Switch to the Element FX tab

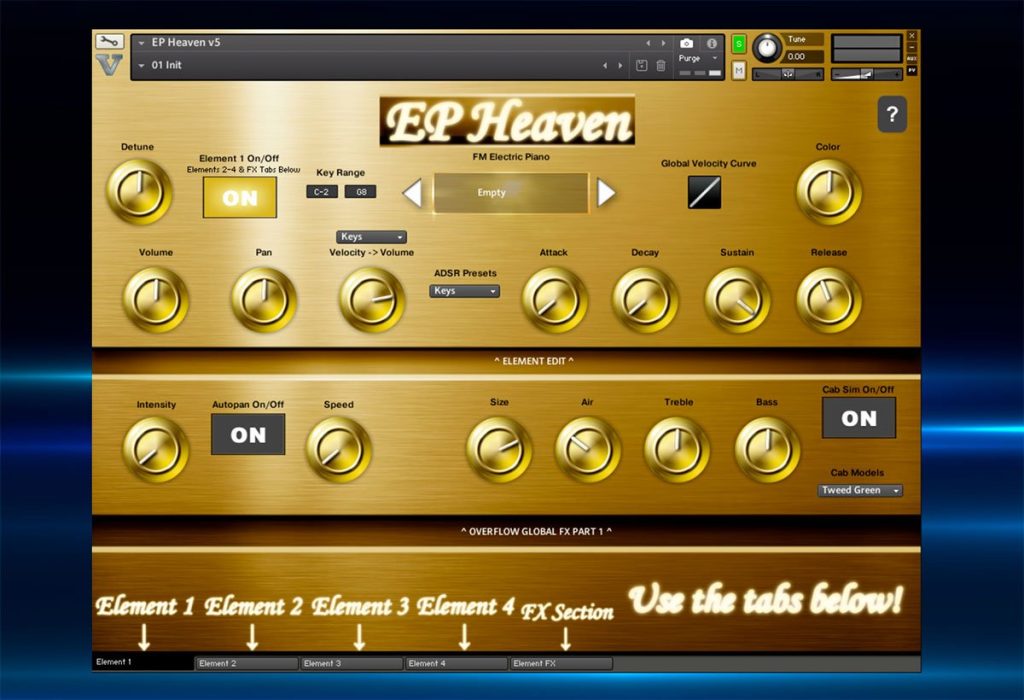pyautogui.click(x=561, y=663)
